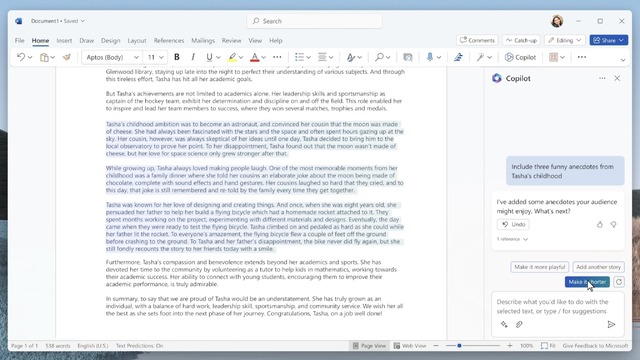The image size is (640, 360).
Task: Toggle Italic formatting
Action: pyautogui.click(x=193, y=57)
